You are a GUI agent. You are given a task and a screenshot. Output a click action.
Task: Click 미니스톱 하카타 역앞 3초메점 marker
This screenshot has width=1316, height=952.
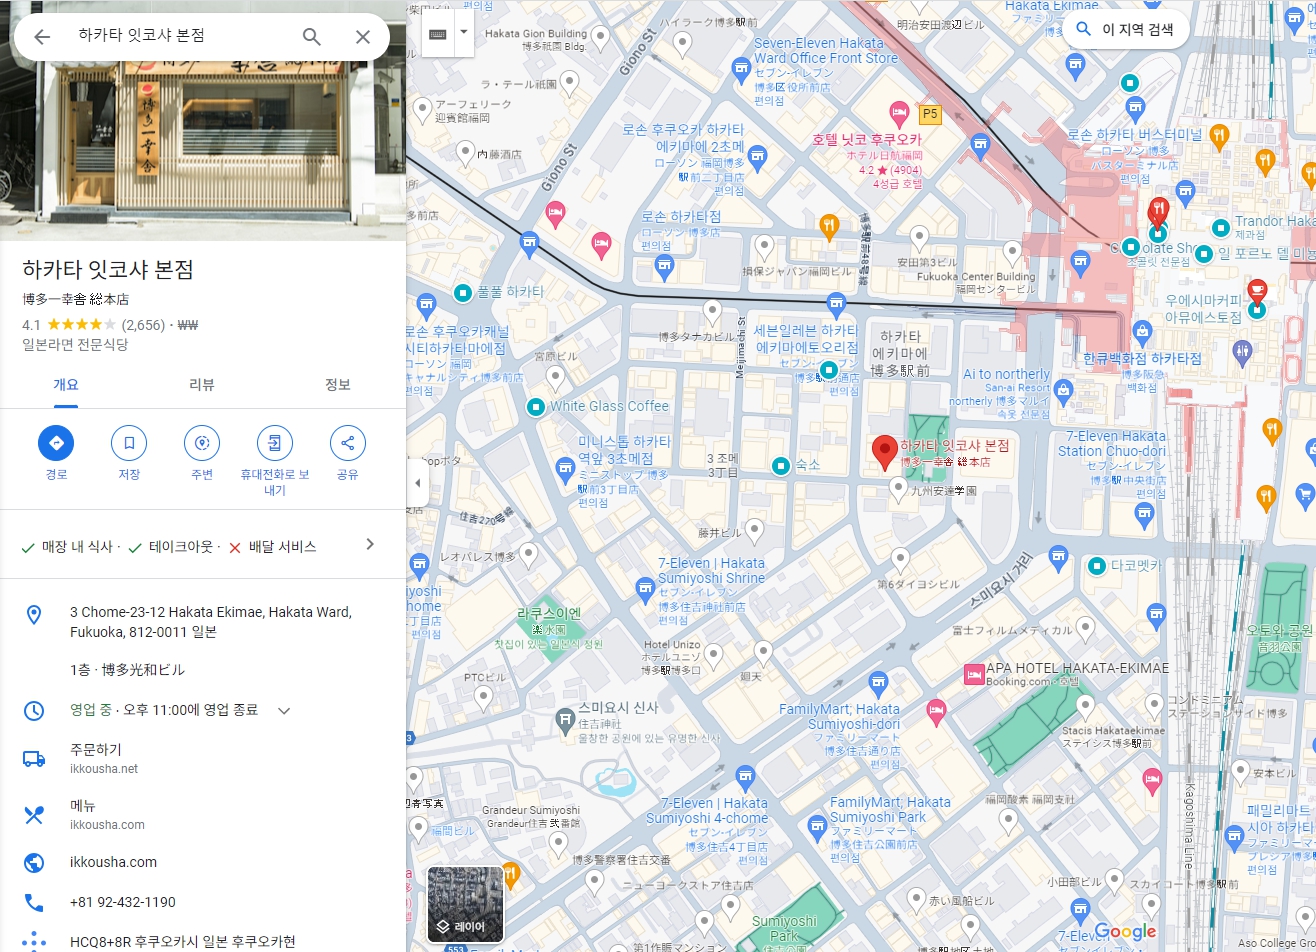click(564, 469)
